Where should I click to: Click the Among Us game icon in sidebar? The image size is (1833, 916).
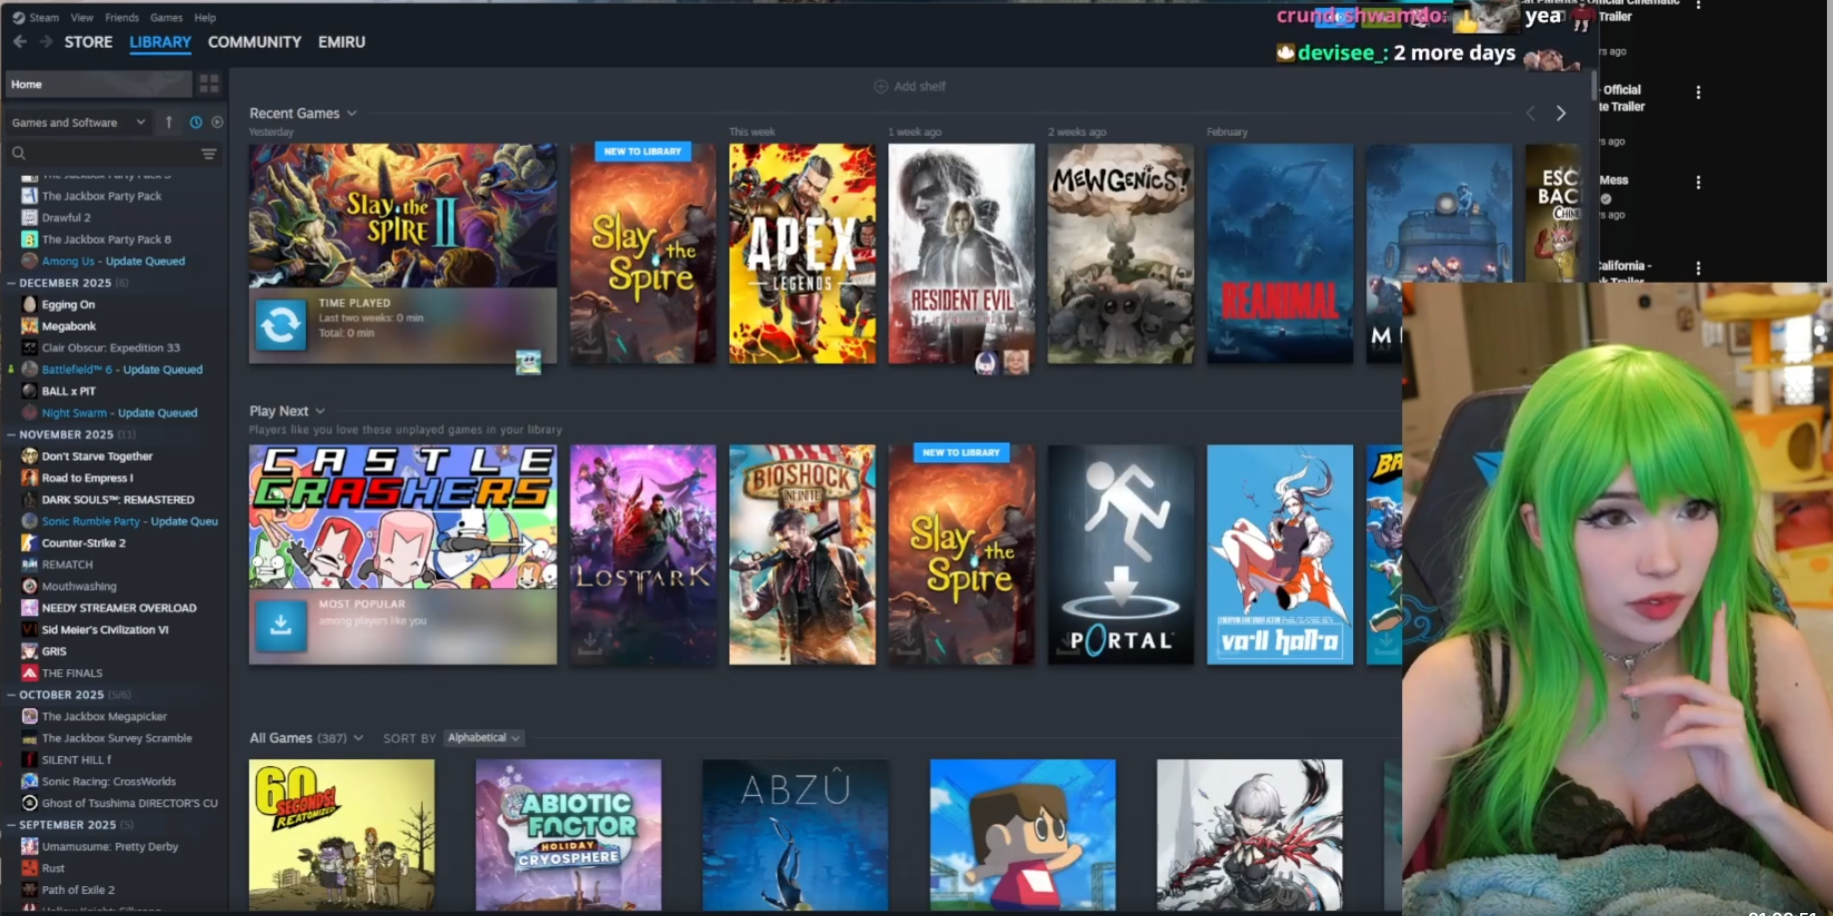pos(29,261)
